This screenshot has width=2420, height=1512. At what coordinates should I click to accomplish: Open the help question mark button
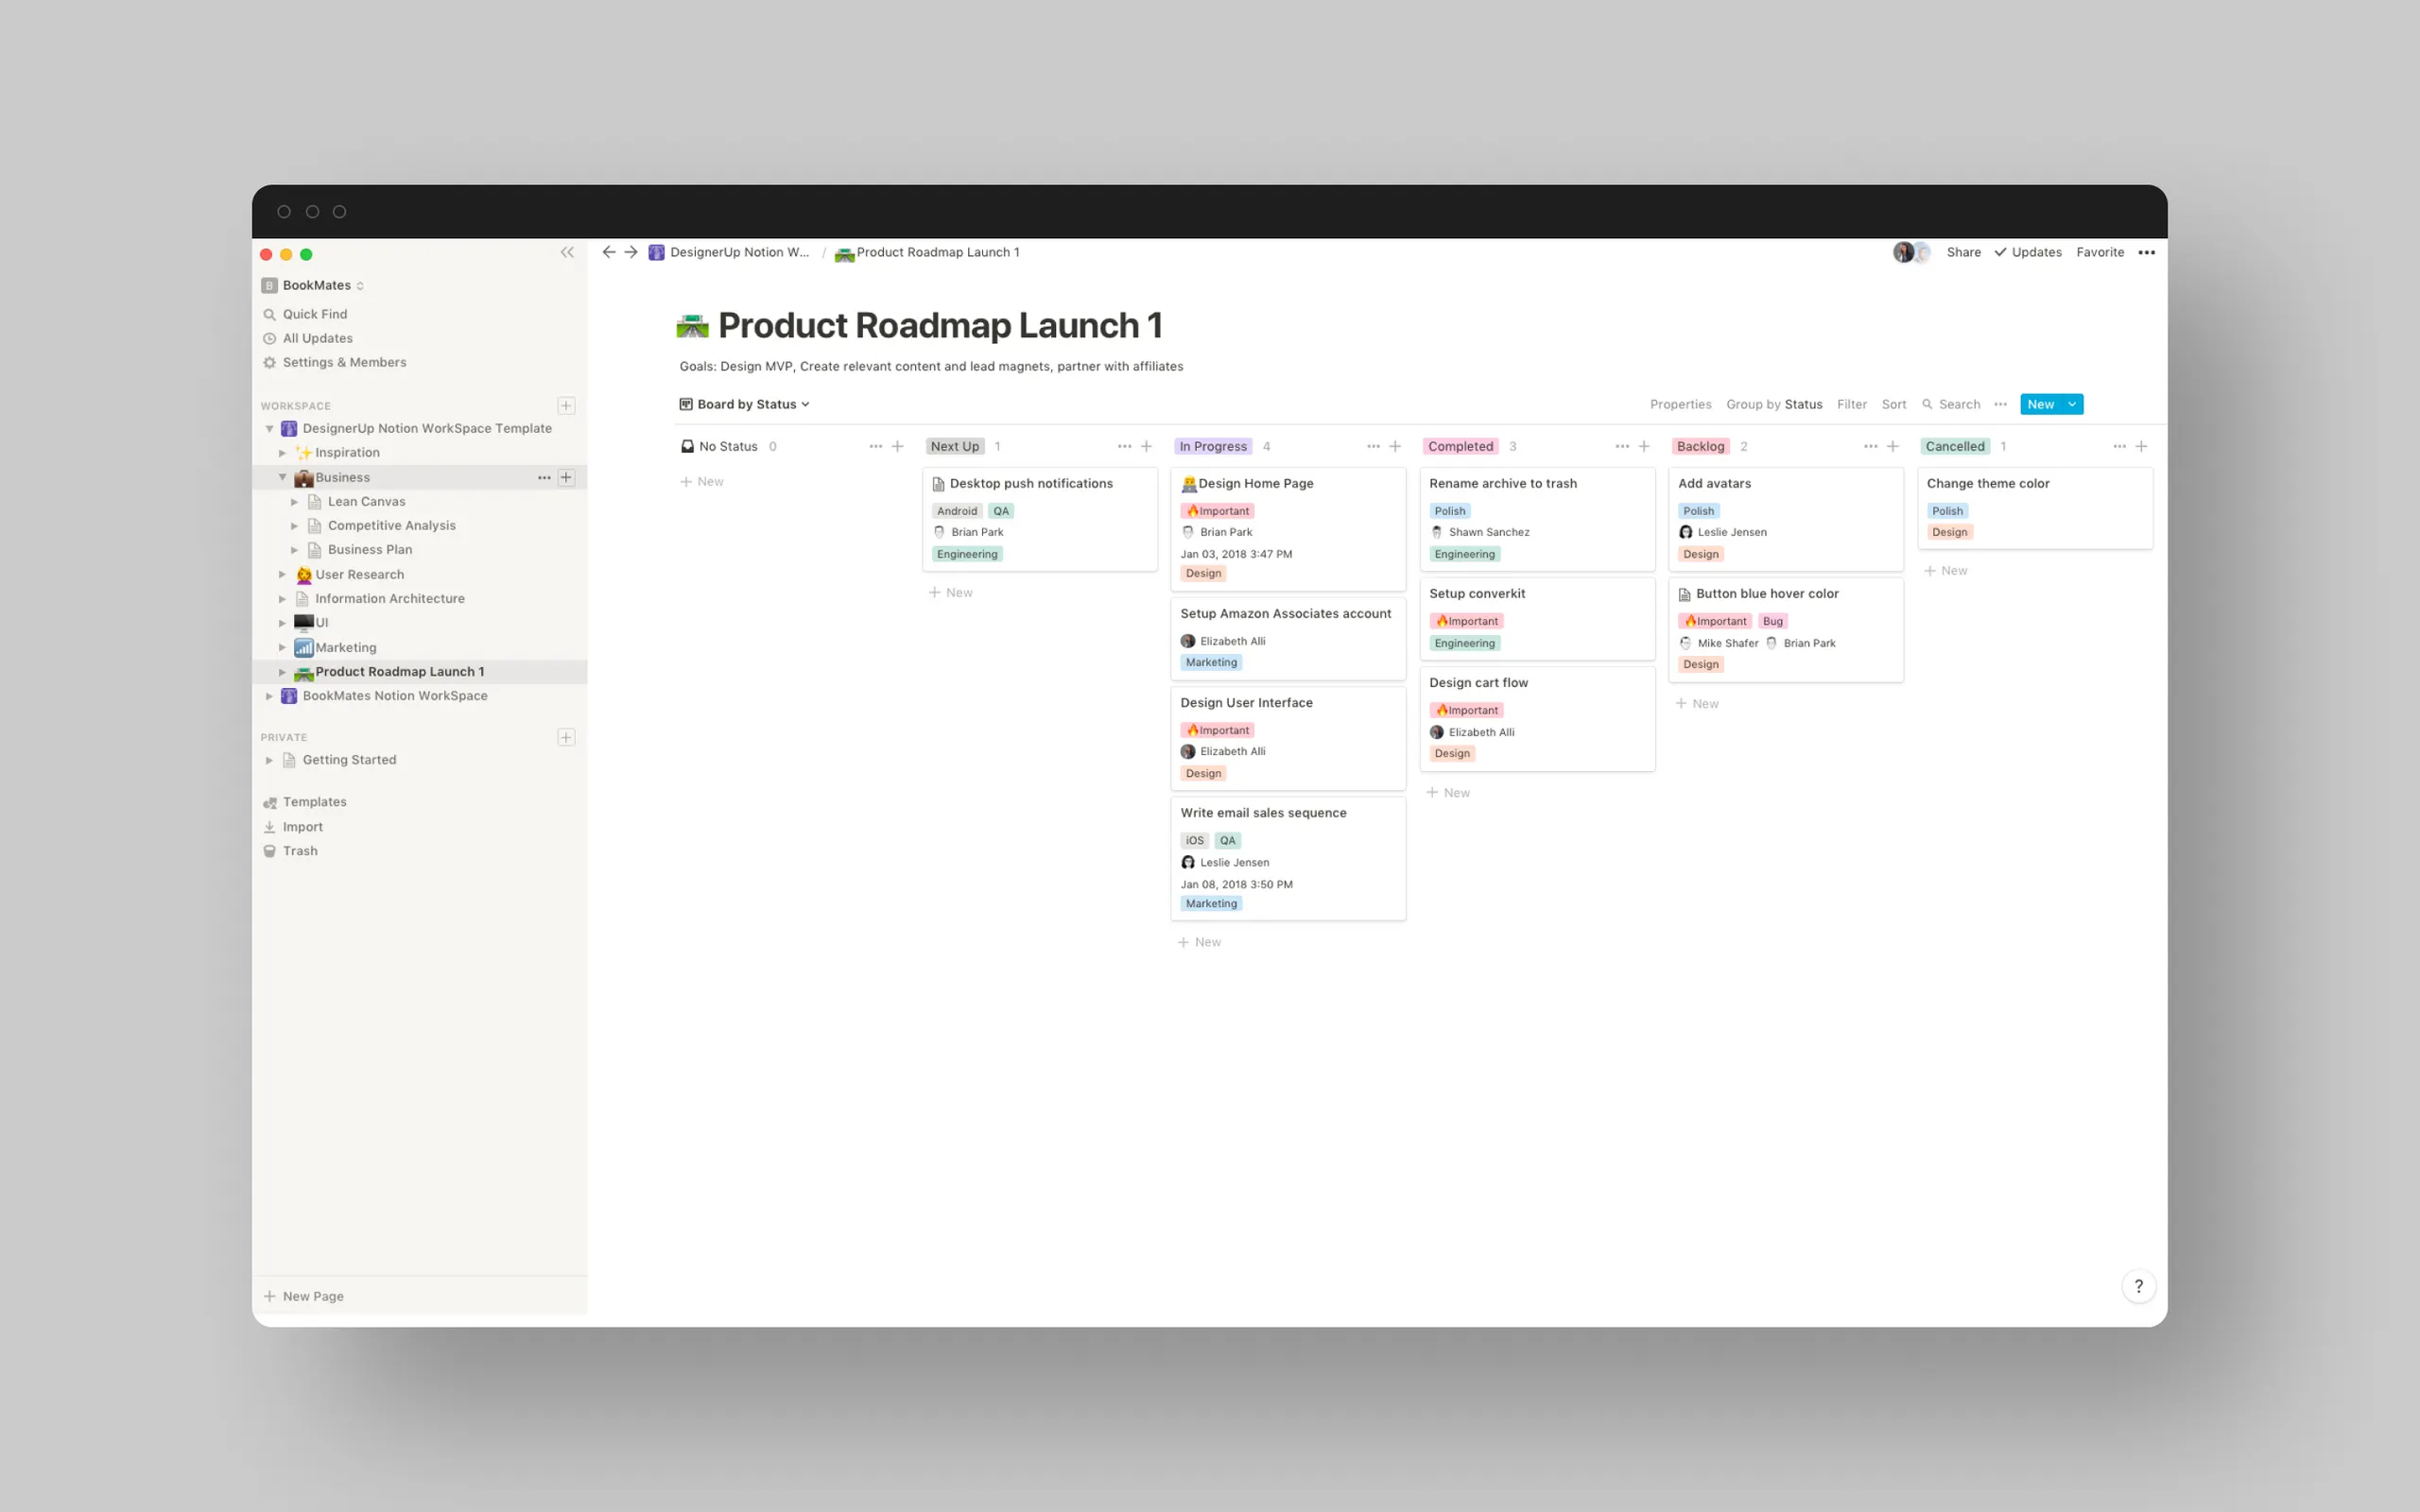point(2138,1285)
